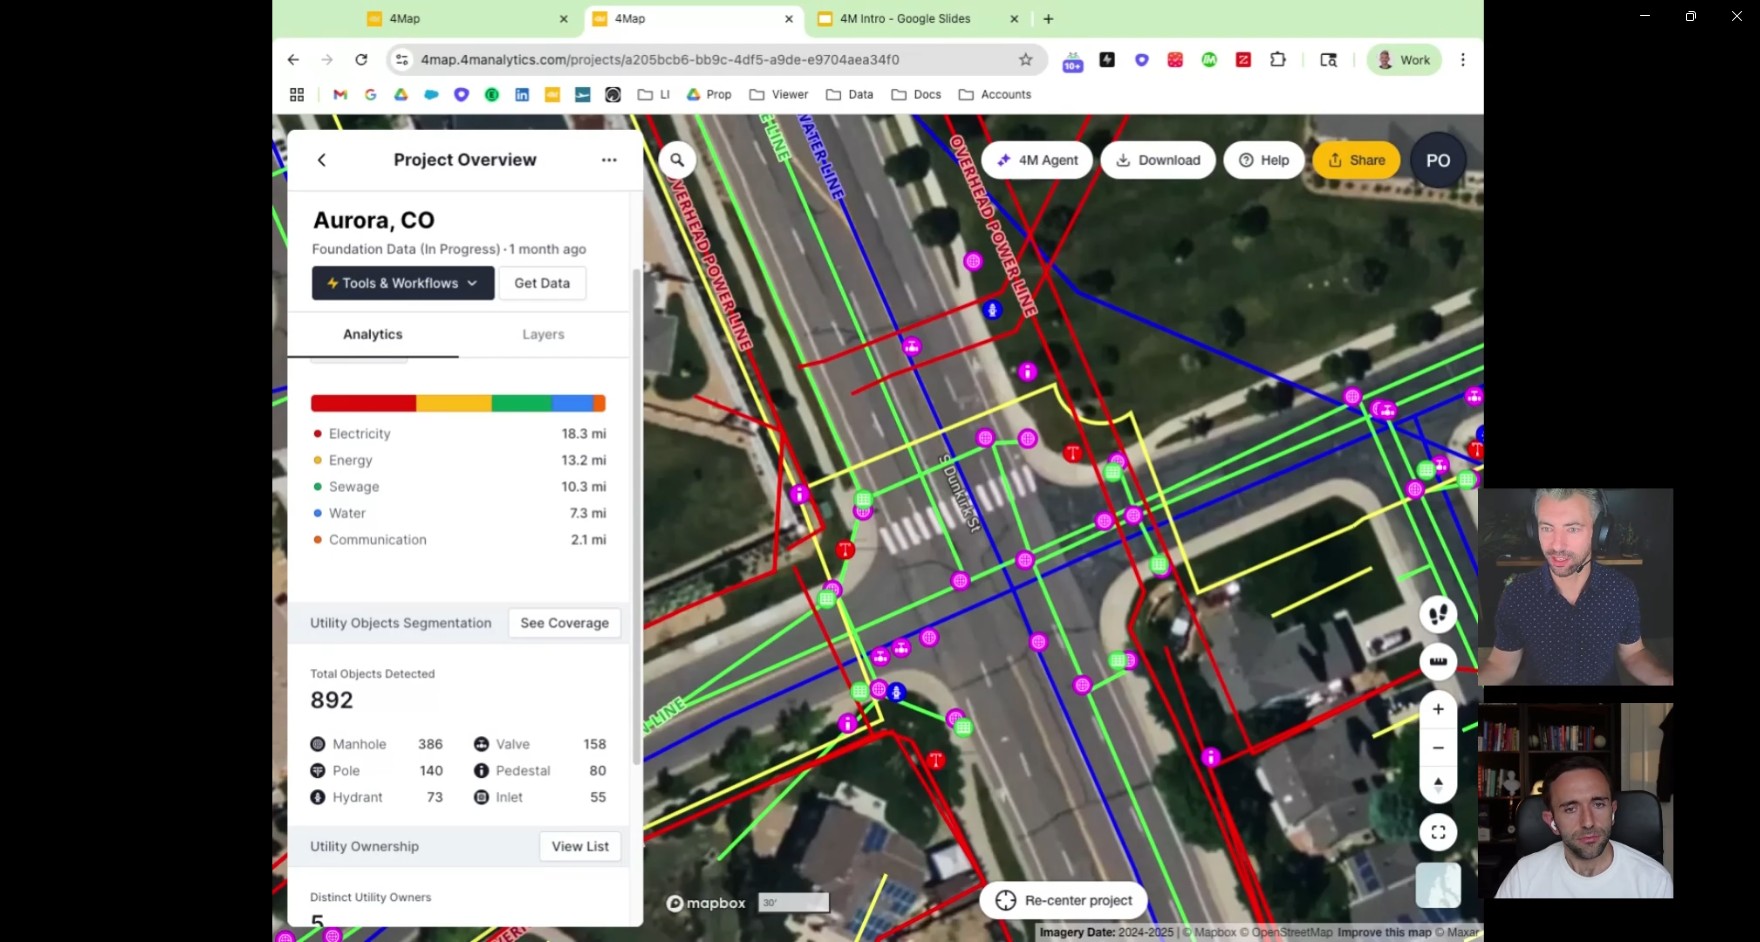Open the Viewer bookmarks folder
The width and height of the screenshot is (1760, 942).
(779, 94)
